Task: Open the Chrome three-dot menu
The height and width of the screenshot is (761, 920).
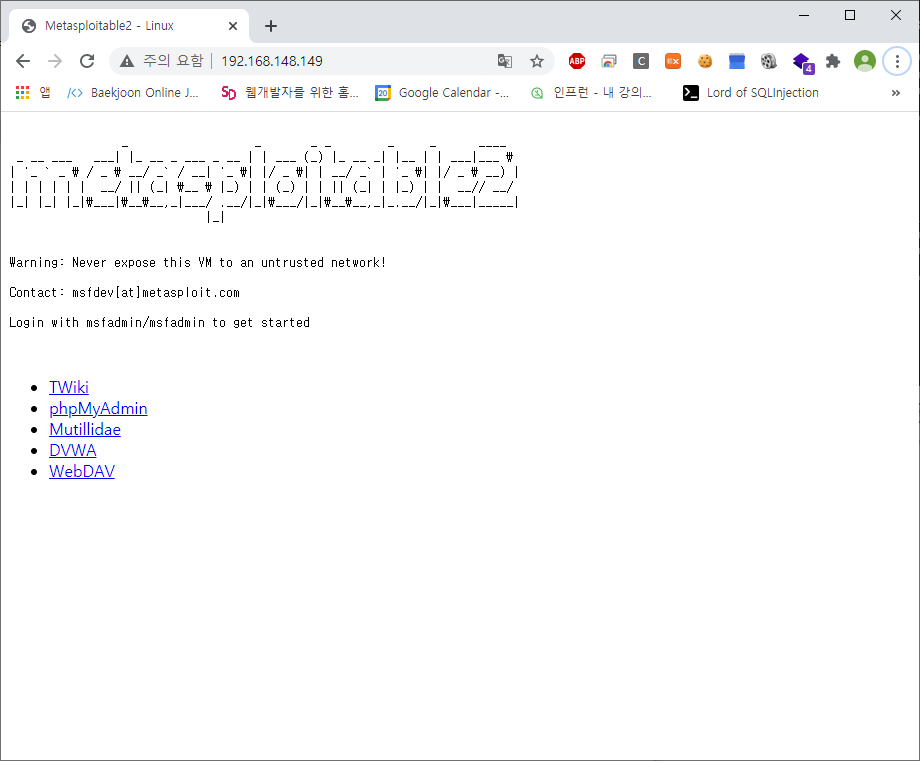Action: click(x=897, y=61)
